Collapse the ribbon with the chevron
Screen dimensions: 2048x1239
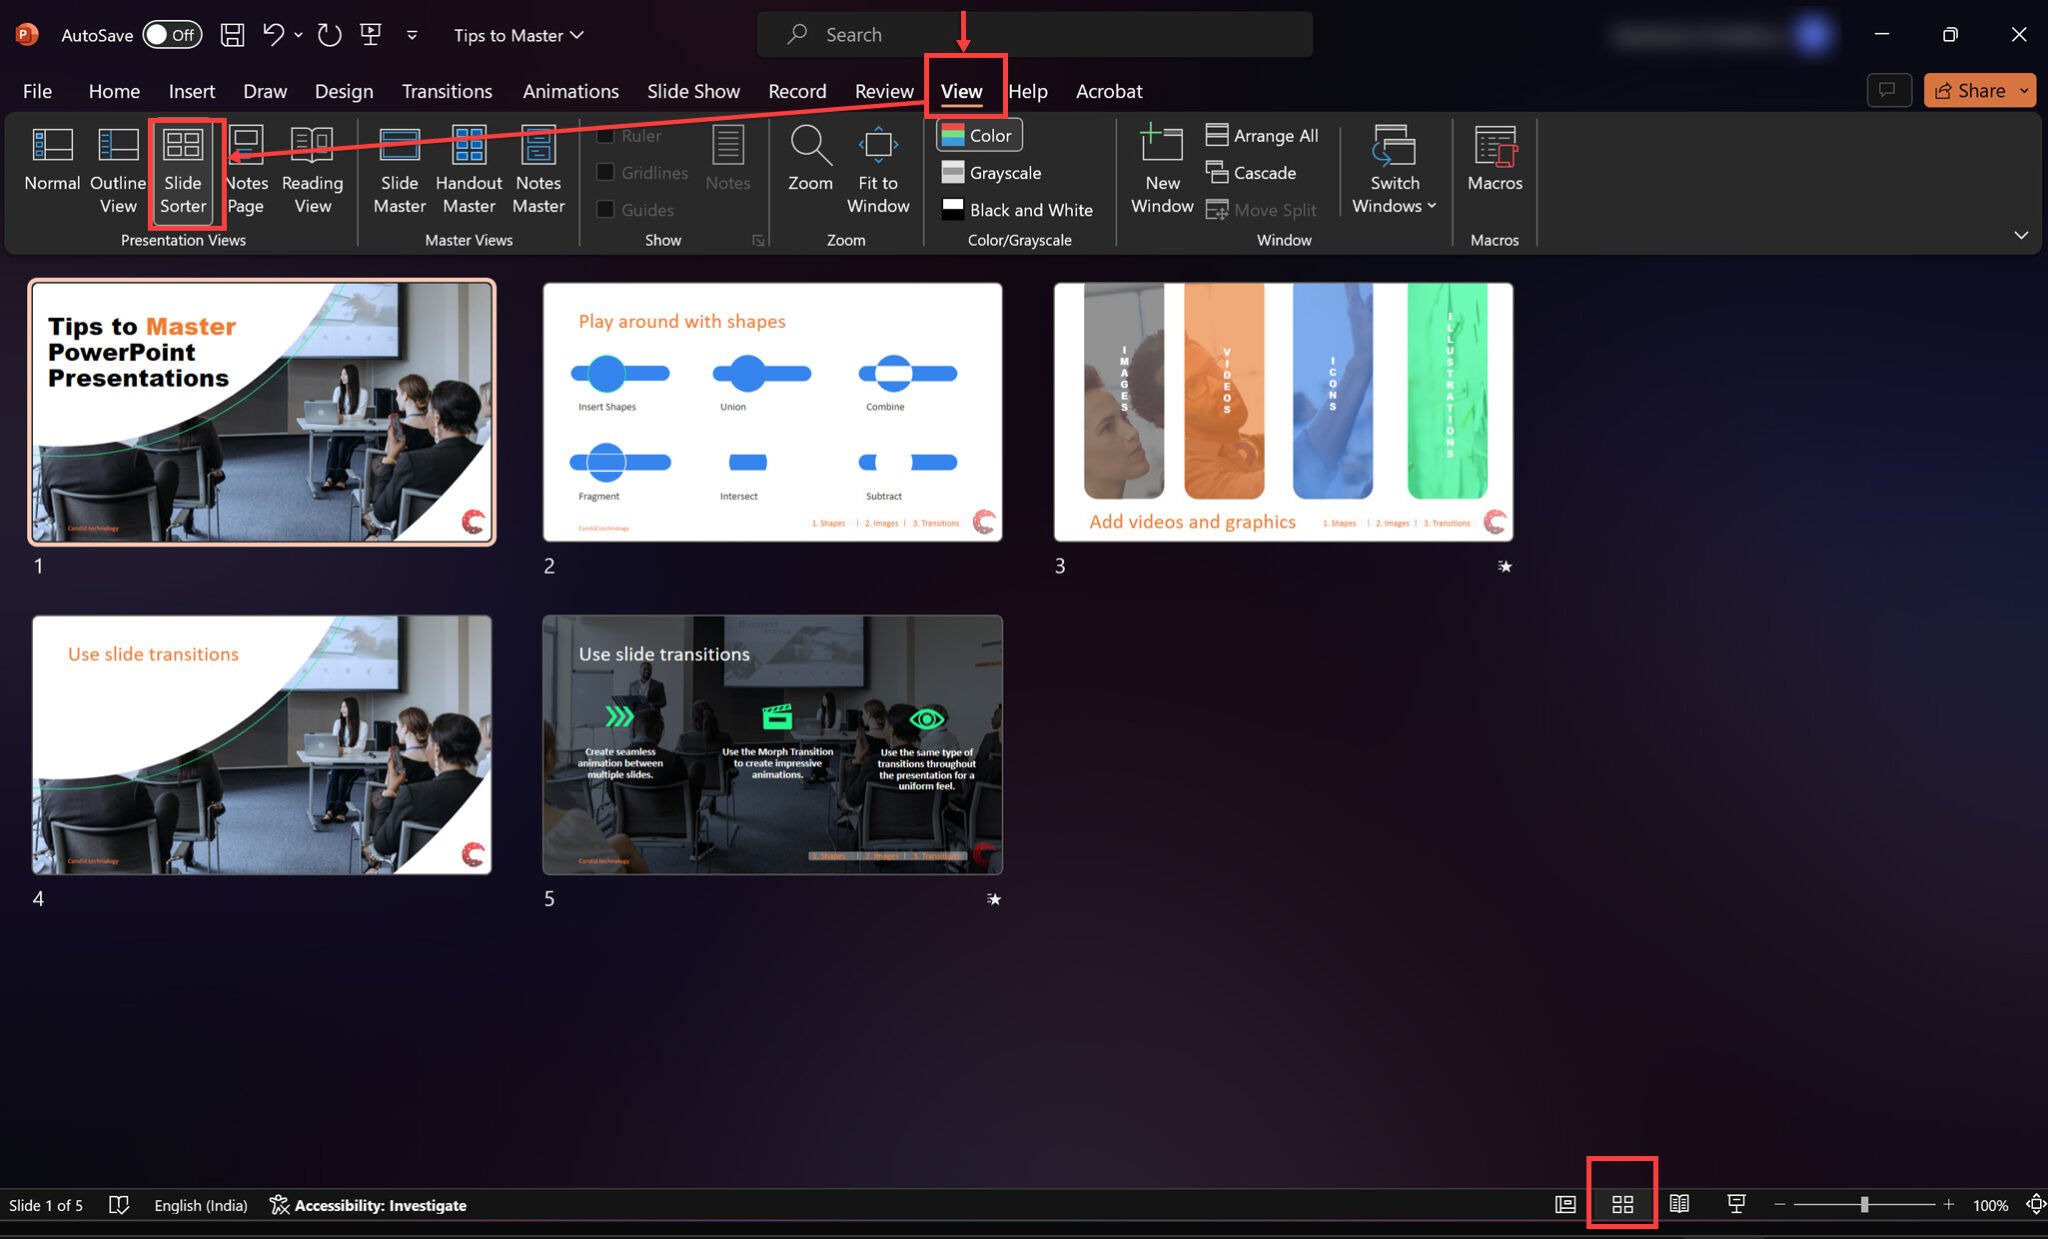tap(2021, 235)
